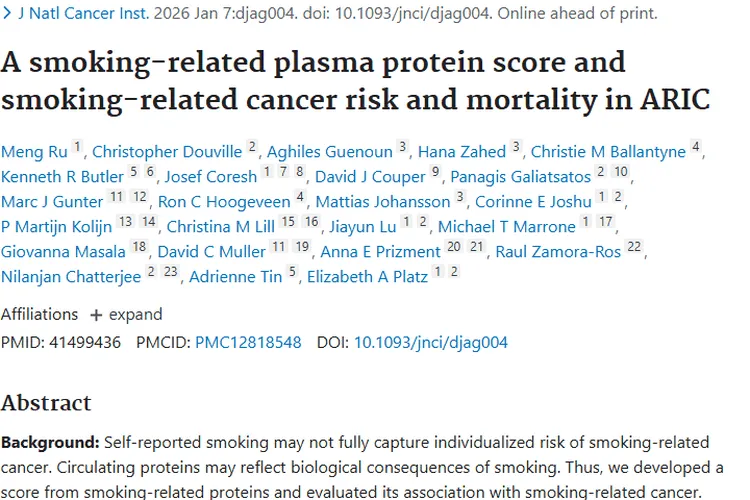Expand the journal citation chevron icon

[7, 15]
